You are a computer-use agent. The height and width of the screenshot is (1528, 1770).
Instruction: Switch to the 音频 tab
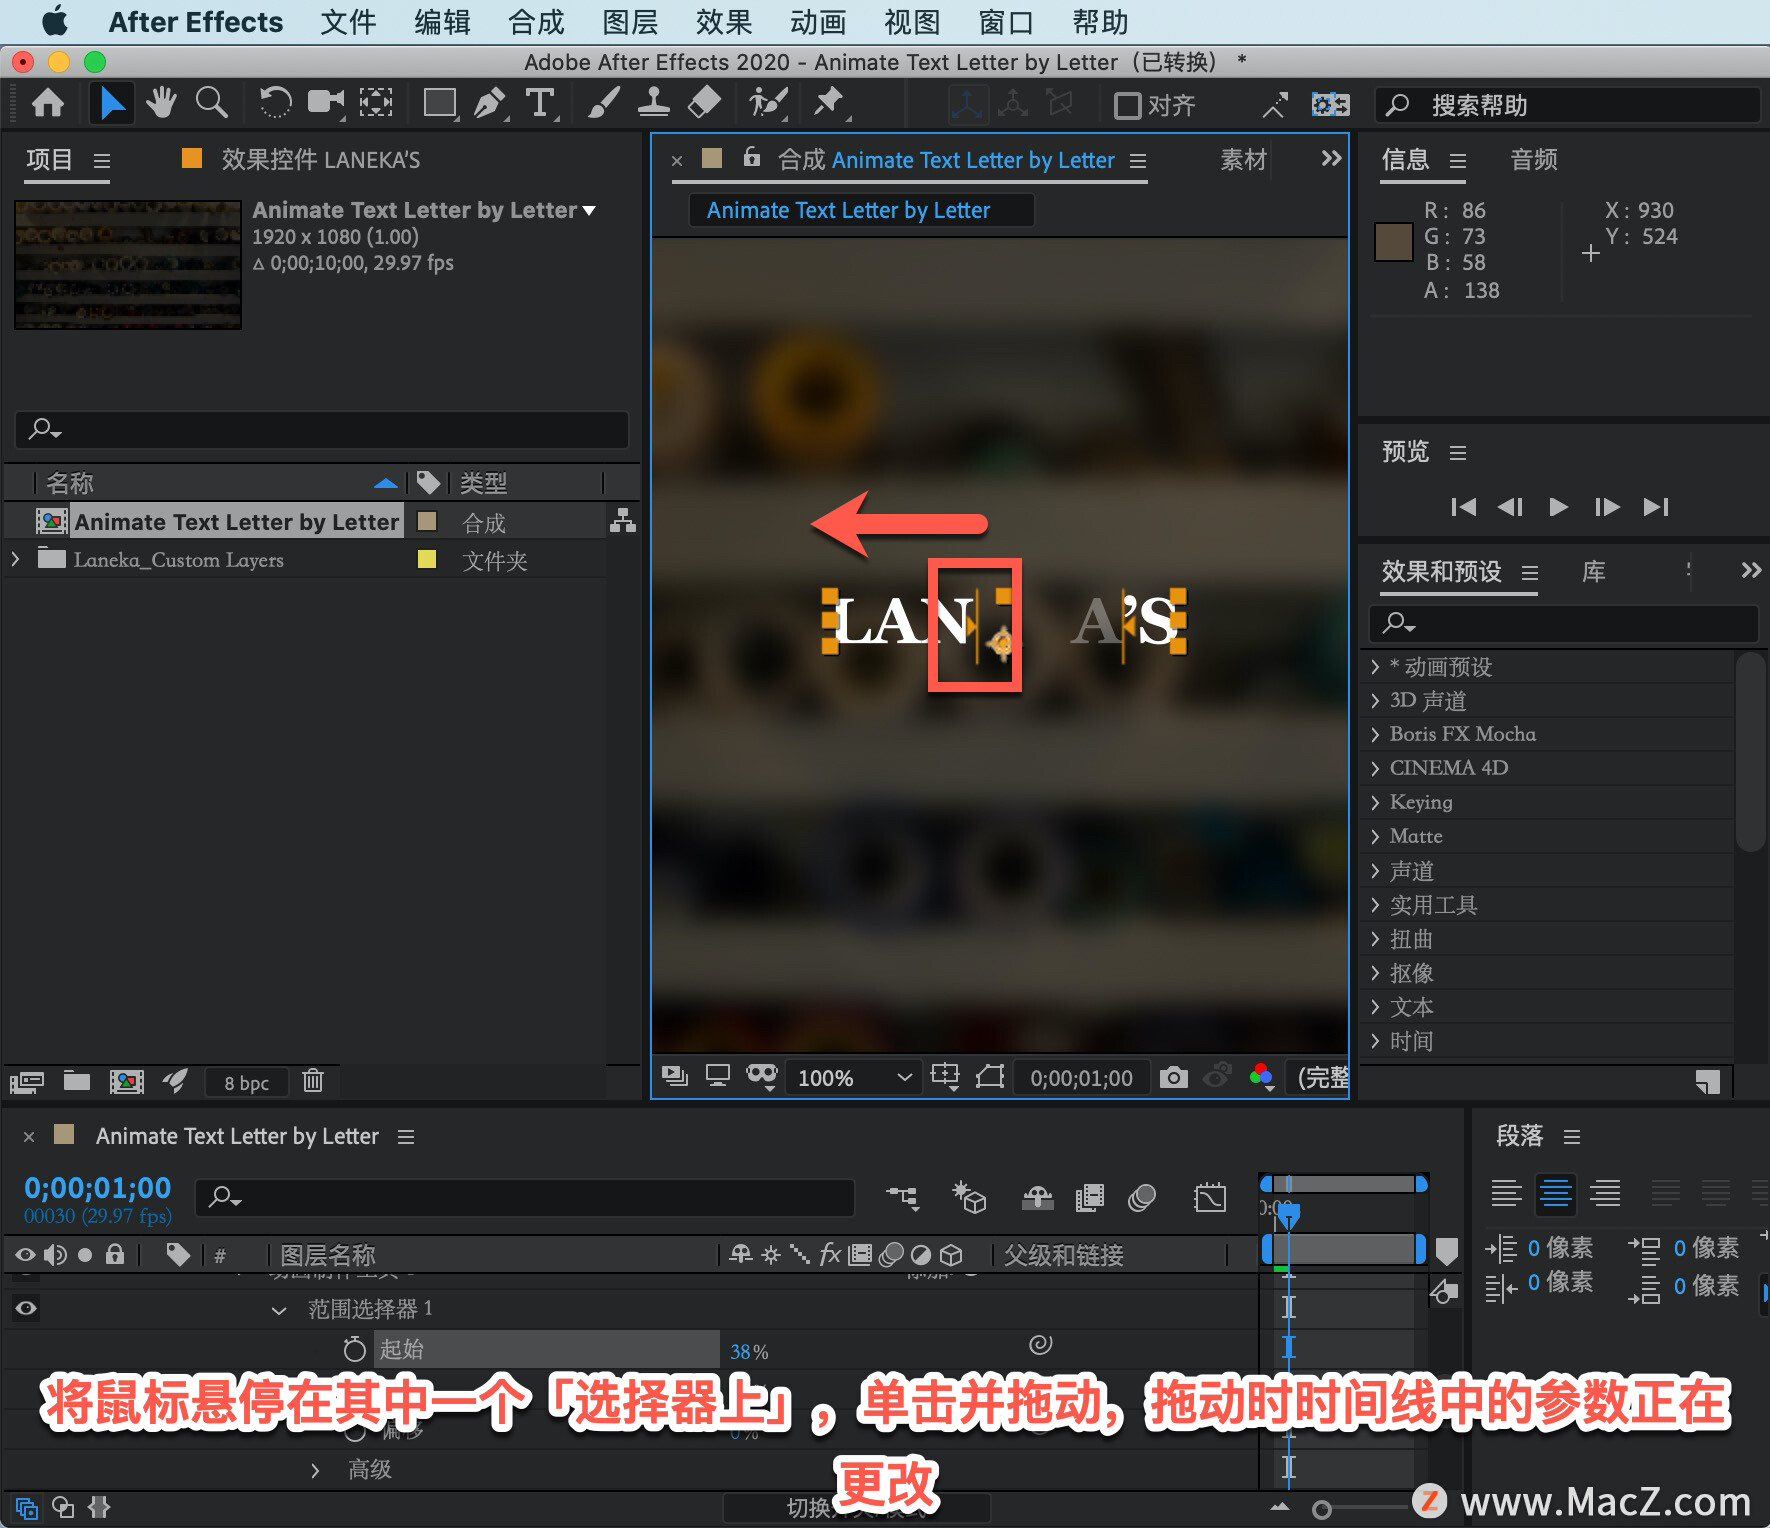1534,159
